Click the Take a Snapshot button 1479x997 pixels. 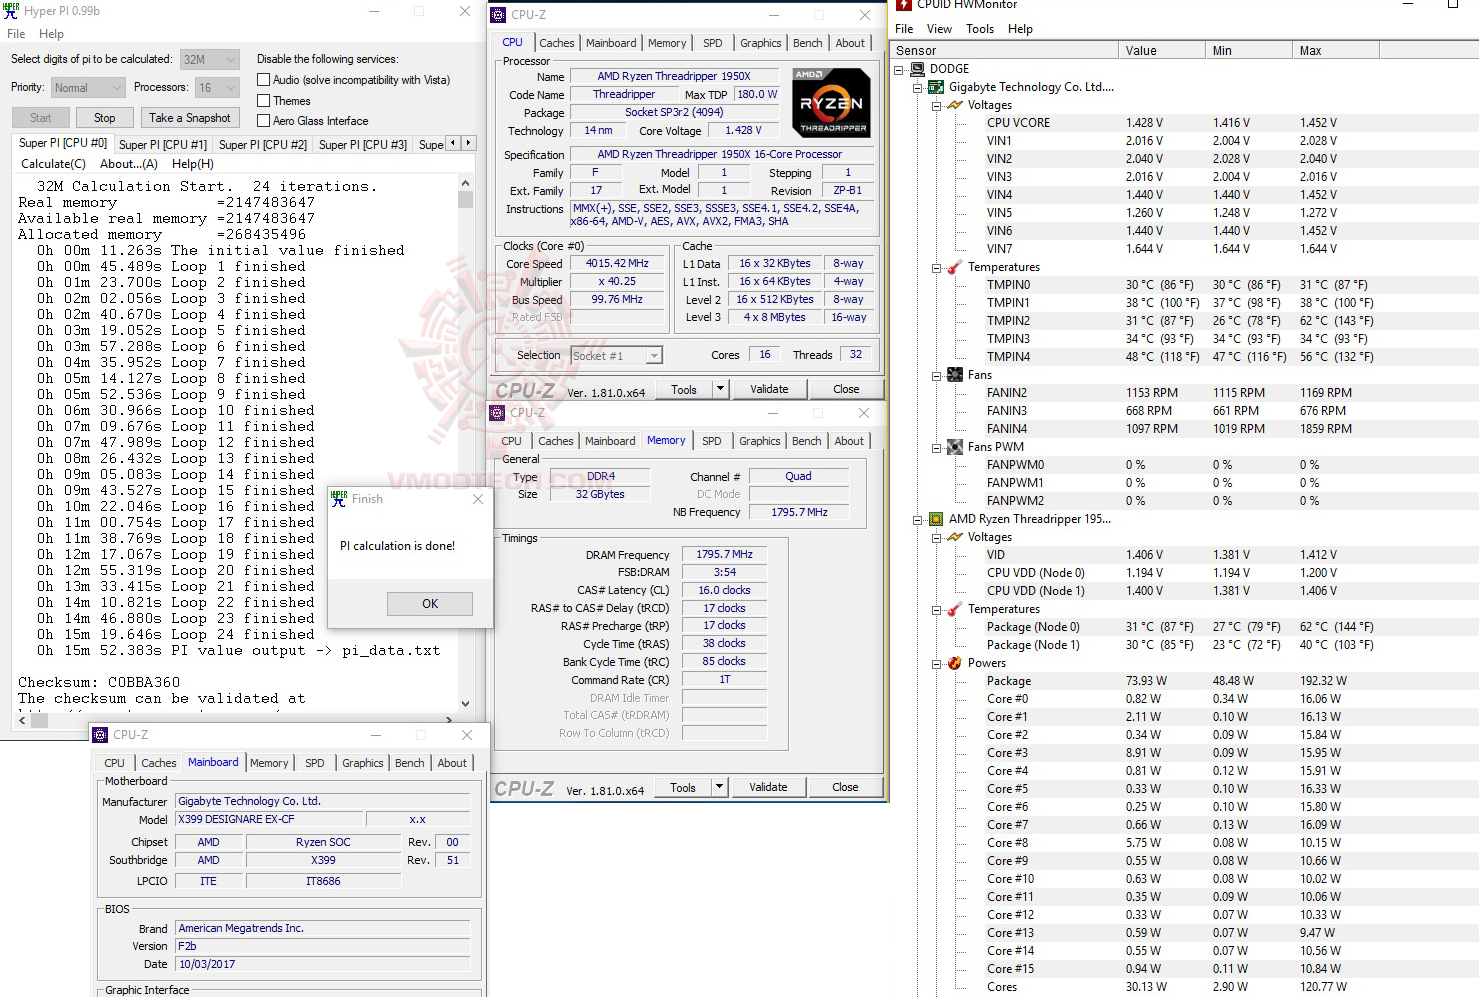[189, 117]
